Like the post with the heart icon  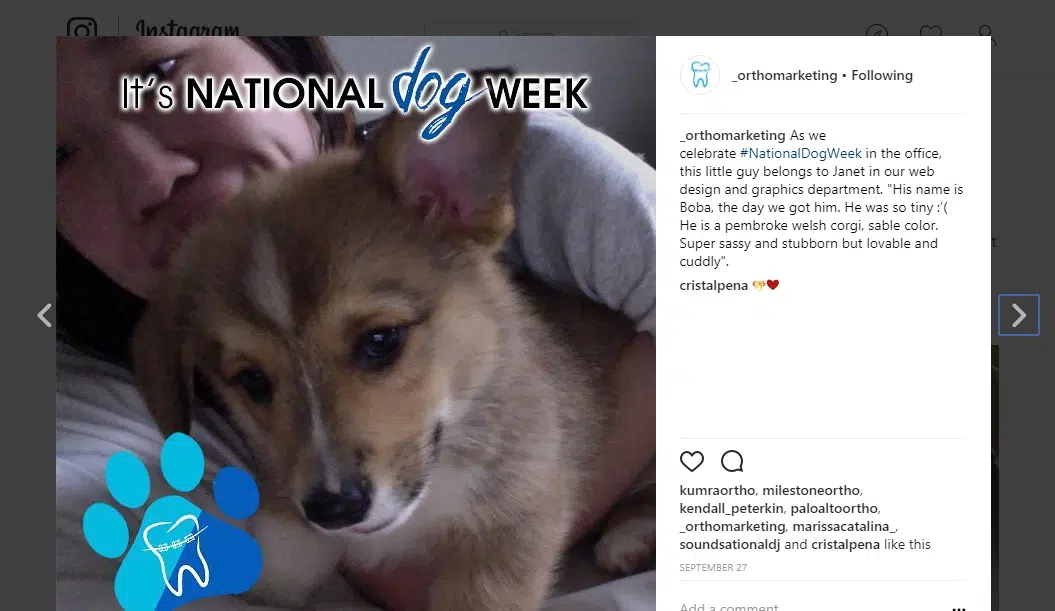click(692, 462)
